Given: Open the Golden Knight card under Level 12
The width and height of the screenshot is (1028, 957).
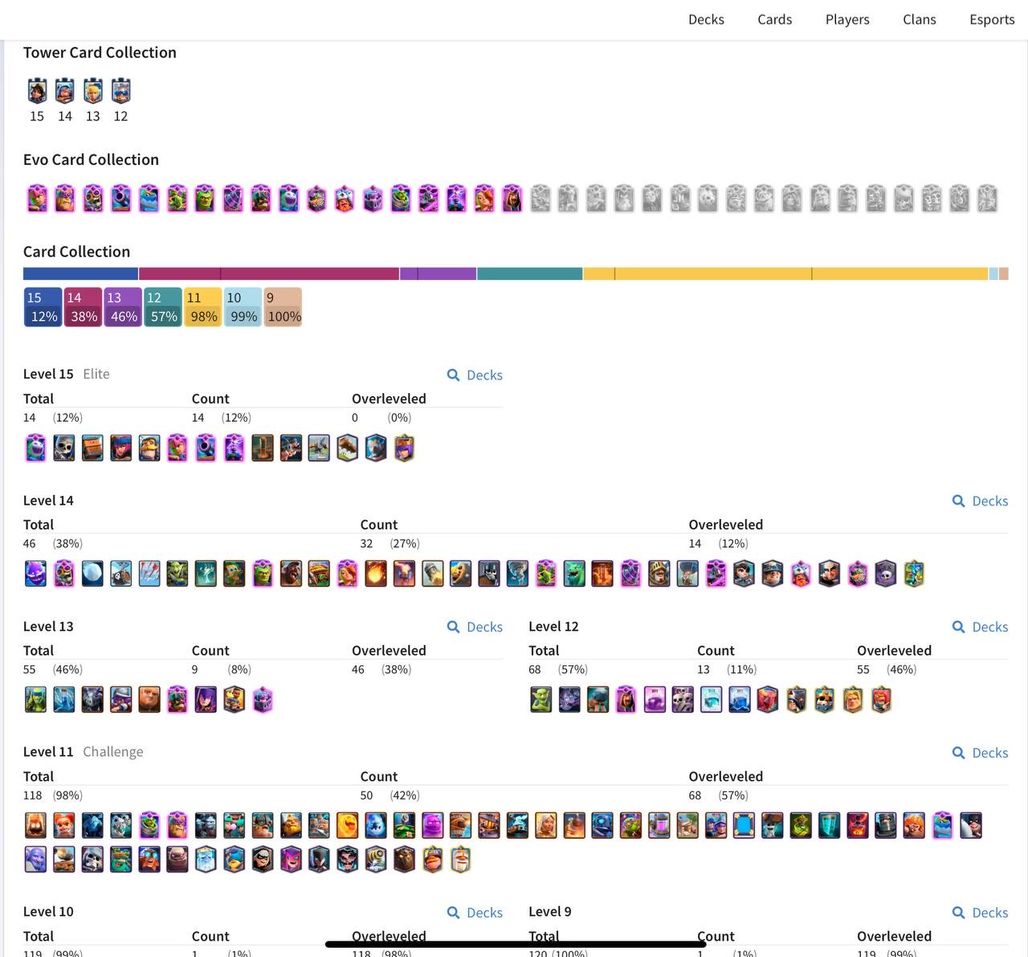Looking at the screenshot, I should (x=852, y=700).
